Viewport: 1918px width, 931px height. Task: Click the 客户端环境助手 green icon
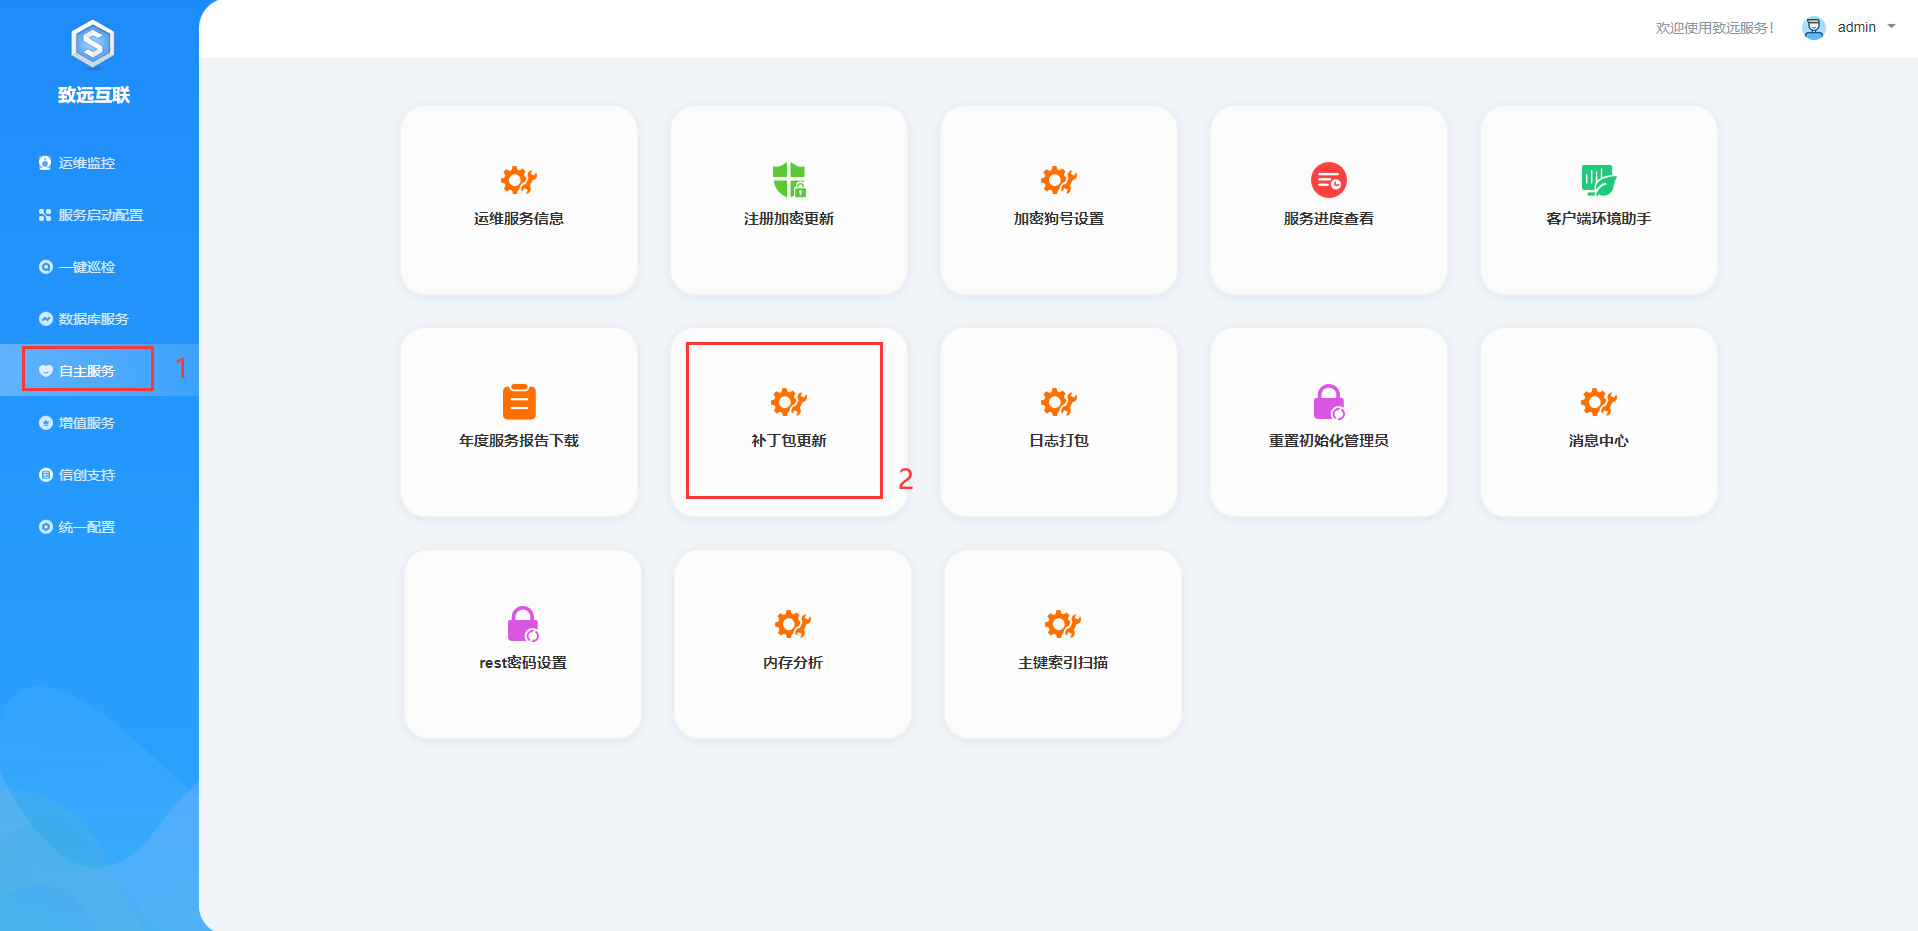pos(1599,180)
